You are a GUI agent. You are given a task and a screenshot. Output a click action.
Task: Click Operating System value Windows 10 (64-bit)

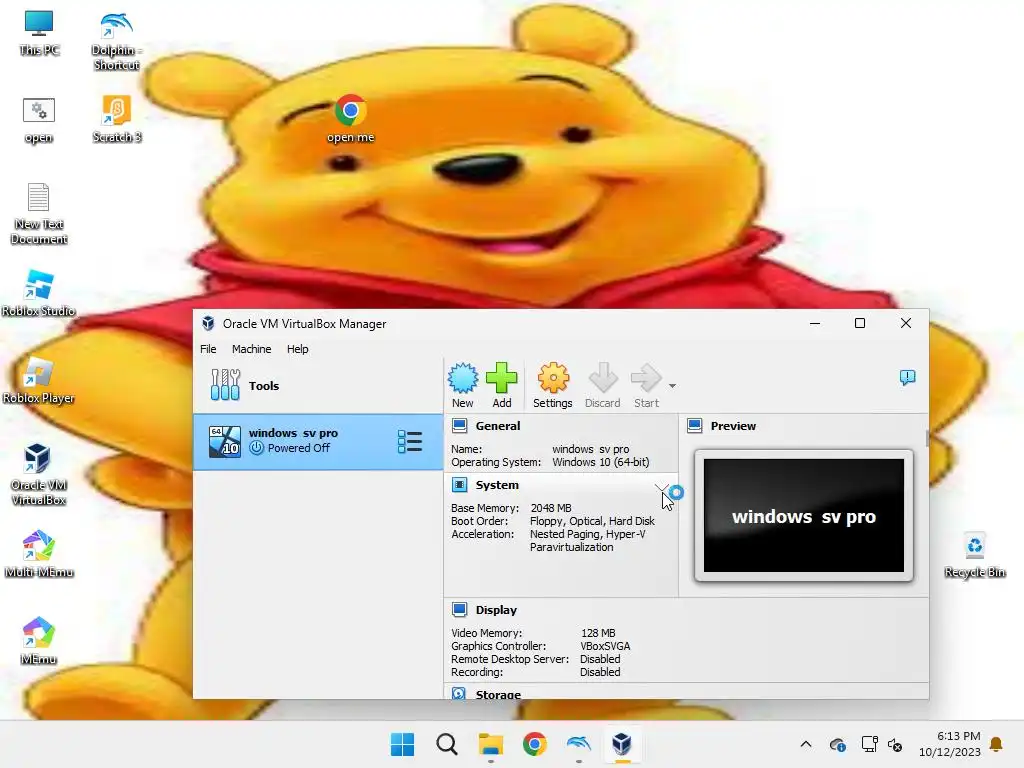(601, 462)
